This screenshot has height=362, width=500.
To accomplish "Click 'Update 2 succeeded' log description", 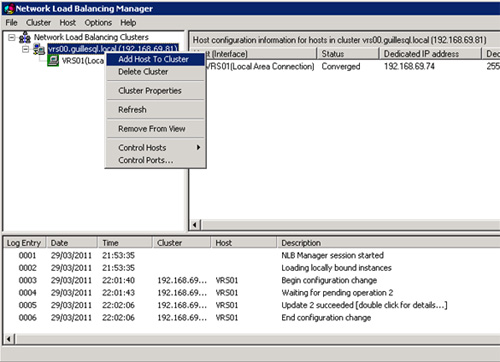I will (364, 305).
